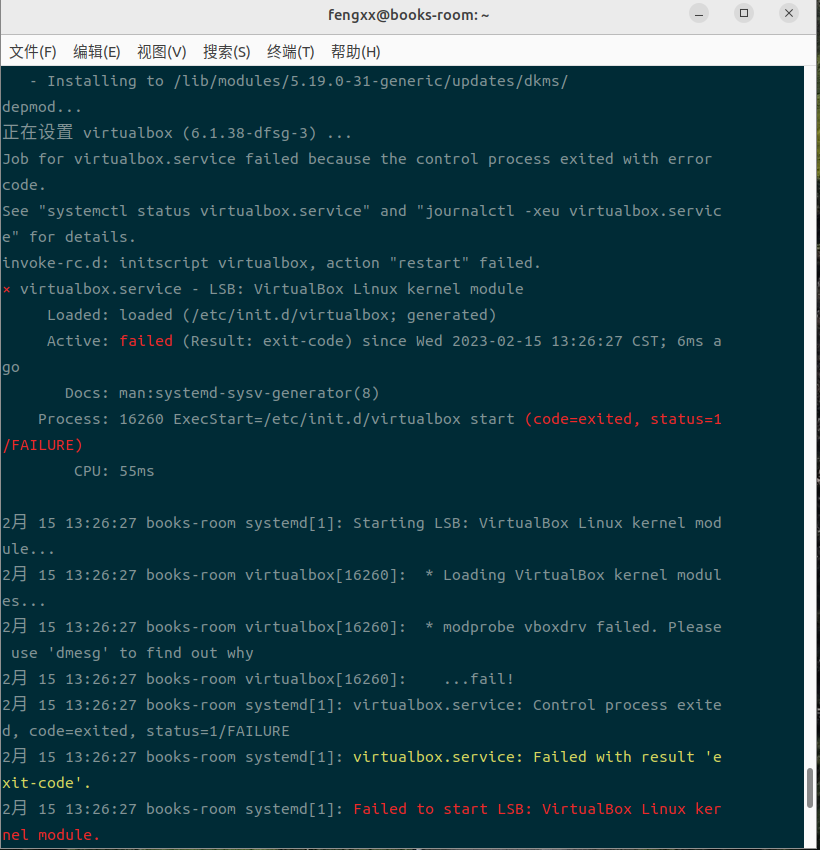This screenshot has height=850, width=820.
Task: Minimize the terminal window
Action: (699, 14)
